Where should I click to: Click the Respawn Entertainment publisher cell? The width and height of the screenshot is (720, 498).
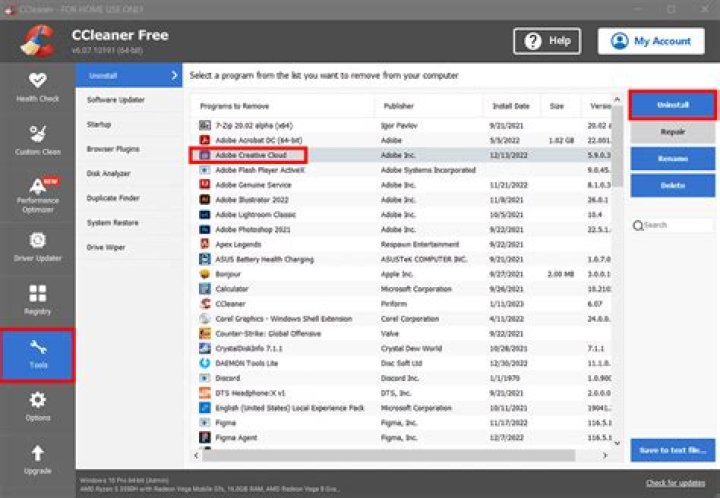coord(420,244)
